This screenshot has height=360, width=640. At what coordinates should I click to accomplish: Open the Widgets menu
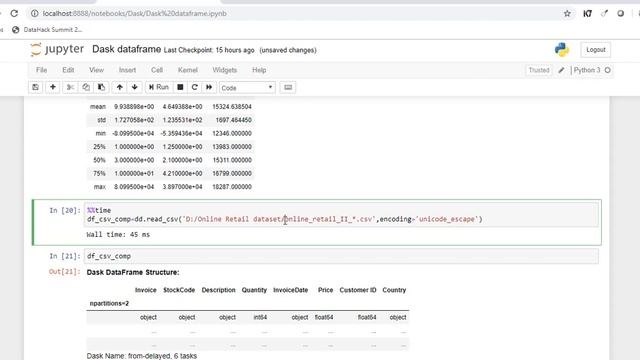224,70
